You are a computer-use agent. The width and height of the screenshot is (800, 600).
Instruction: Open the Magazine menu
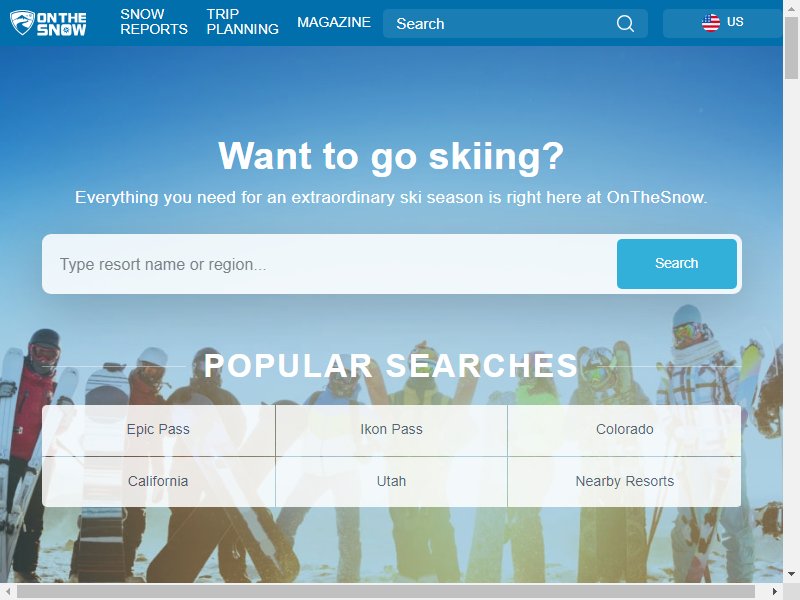tap(334, 22)
